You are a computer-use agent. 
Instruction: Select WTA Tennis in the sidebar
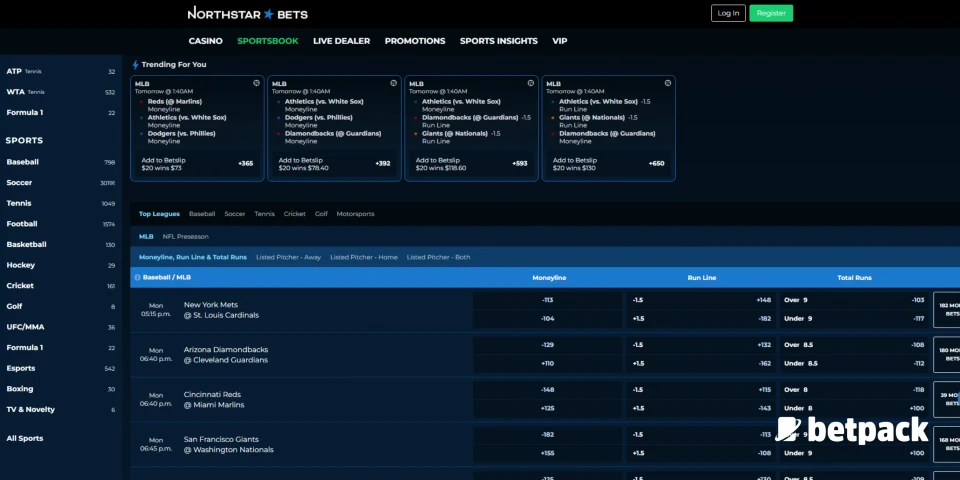(x=61, y=92)
